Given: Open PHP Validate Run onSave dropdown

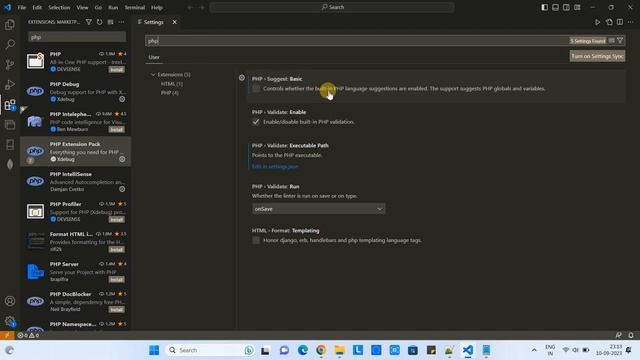Looking at the screenshot, I should coord(318,209).
